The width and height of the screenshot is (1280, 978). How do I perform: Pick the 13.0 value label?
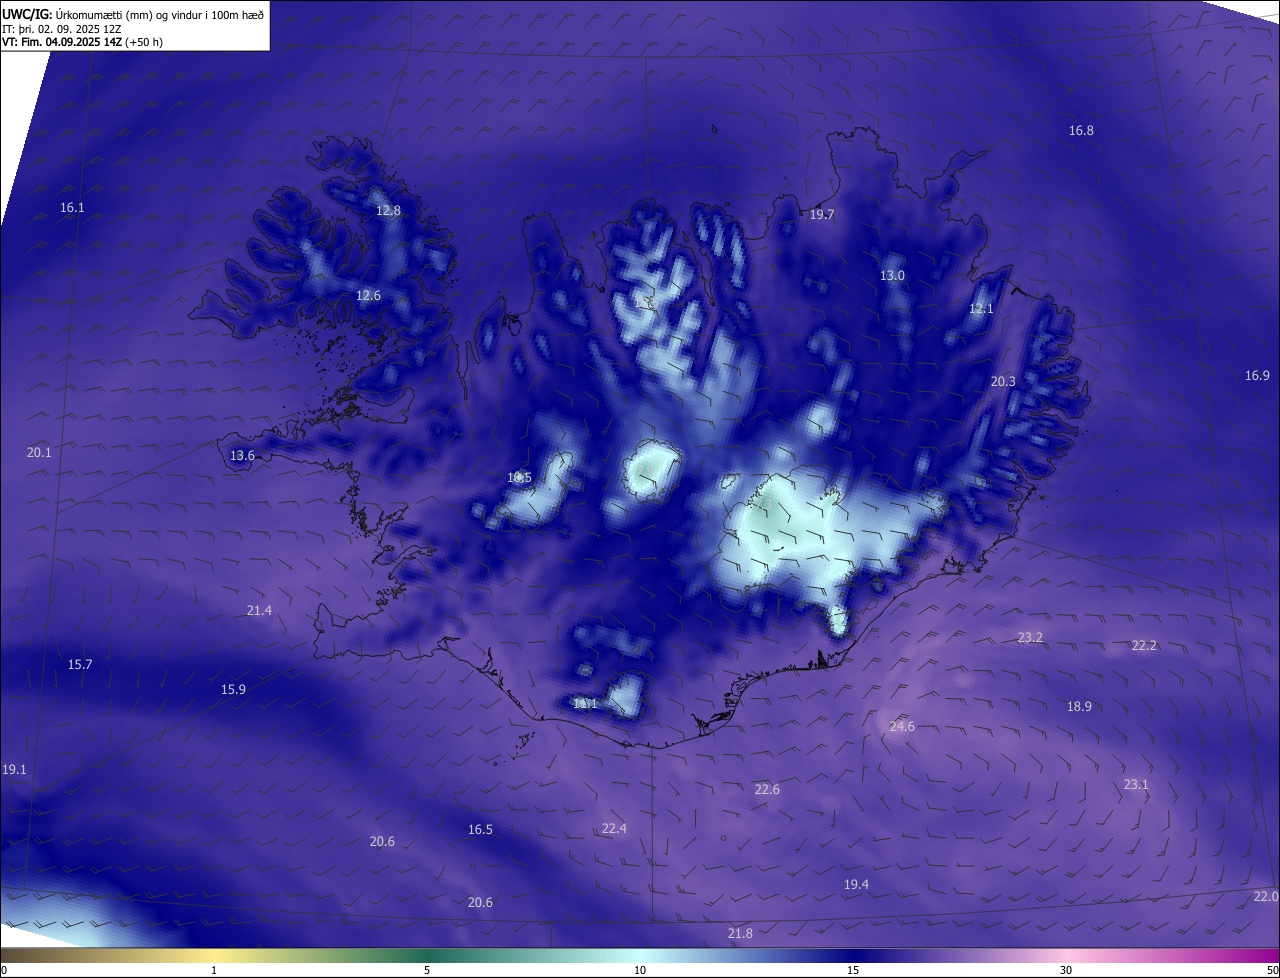892,276
